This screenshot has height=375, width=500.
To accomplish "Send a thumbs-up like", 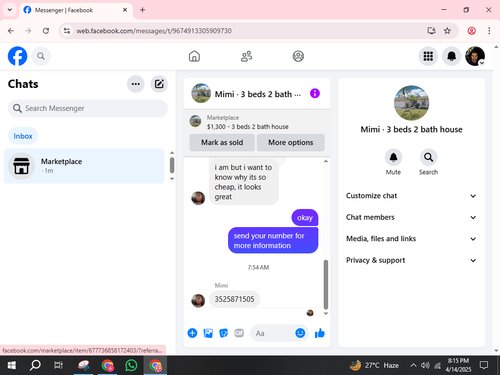I will pyautogui.click(x=320, y=333).
